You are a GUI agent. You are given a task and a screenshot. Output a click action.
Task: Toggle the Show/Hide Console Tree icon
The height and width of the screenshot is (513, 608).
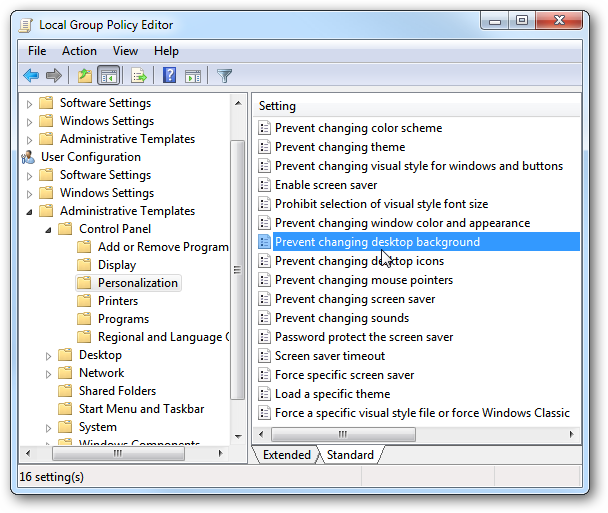click(109, 75)
